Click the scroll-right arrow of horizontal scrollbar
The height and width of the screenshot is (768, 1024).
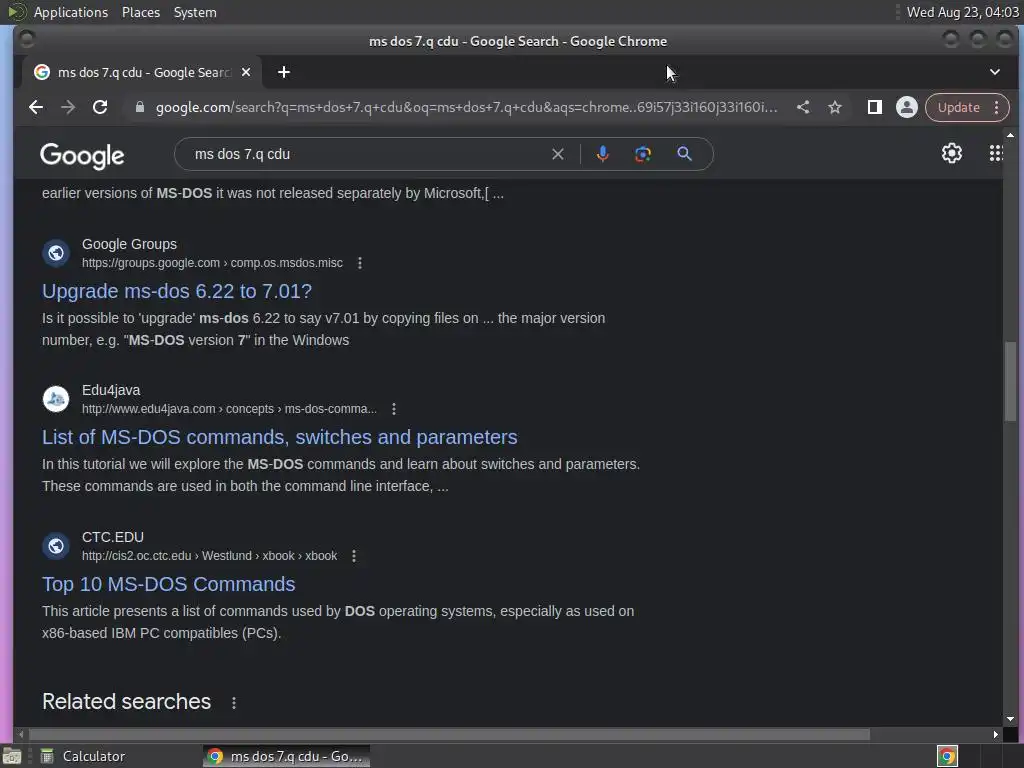click(995, 735)
